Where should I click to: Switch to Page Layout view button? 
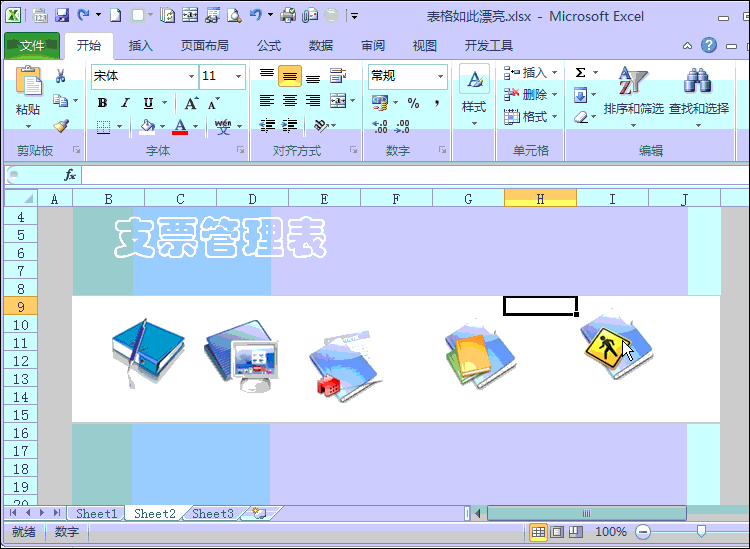[557, 532]
